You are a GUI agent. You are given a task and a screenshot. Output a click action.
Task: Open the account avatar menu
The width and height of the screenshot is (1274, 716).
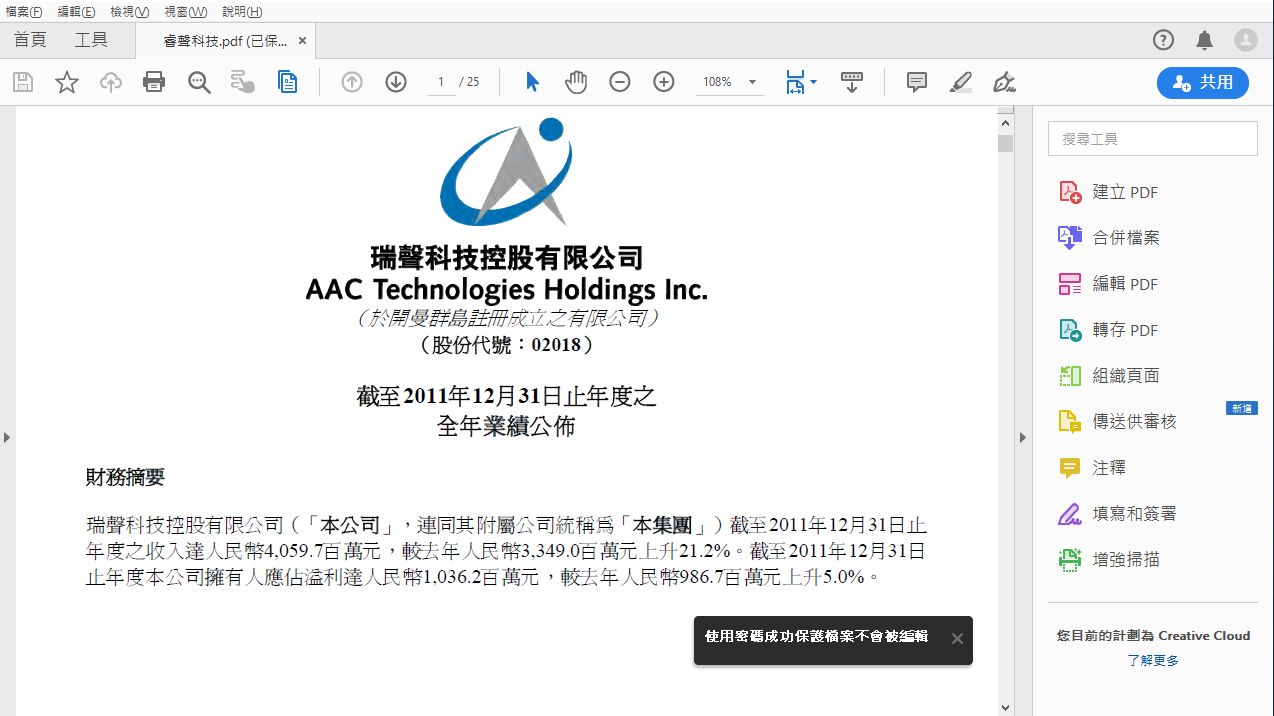1245,40
